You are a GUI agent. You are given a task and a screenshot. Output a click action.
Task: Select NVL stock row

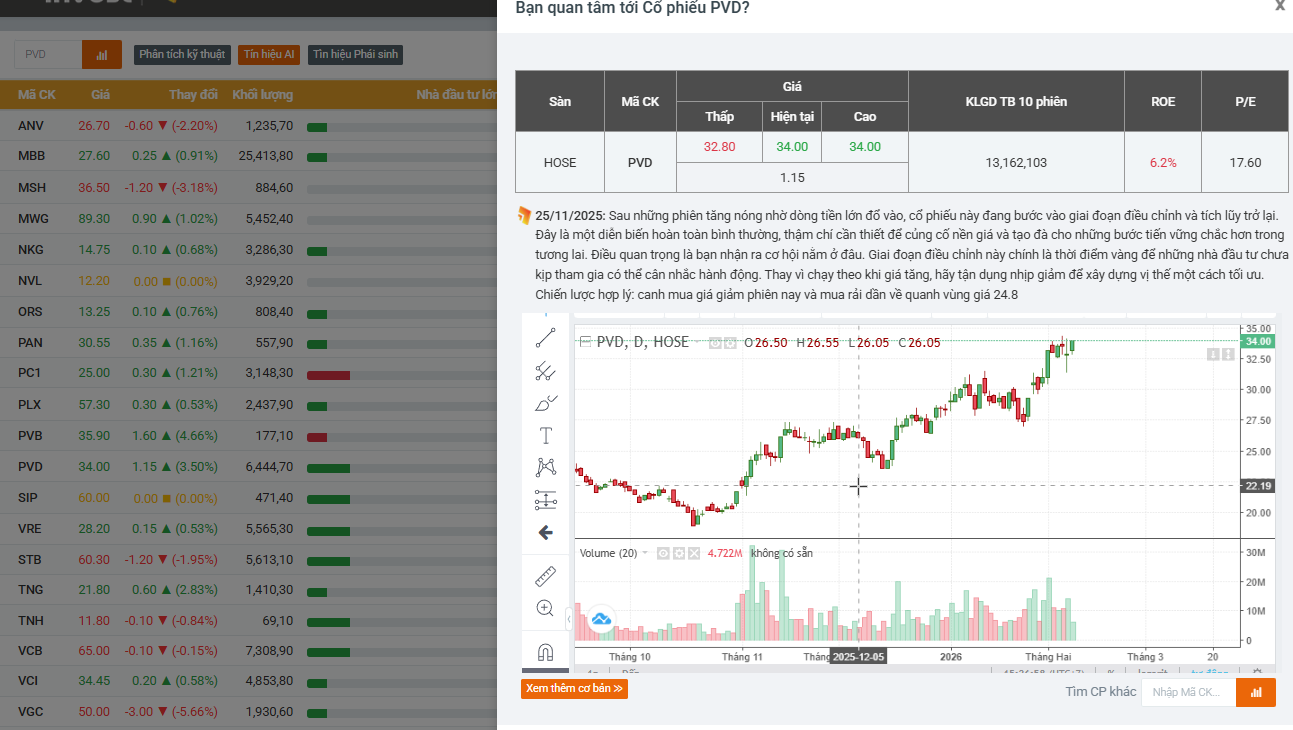pyautogui.click(x=248, y=281)
